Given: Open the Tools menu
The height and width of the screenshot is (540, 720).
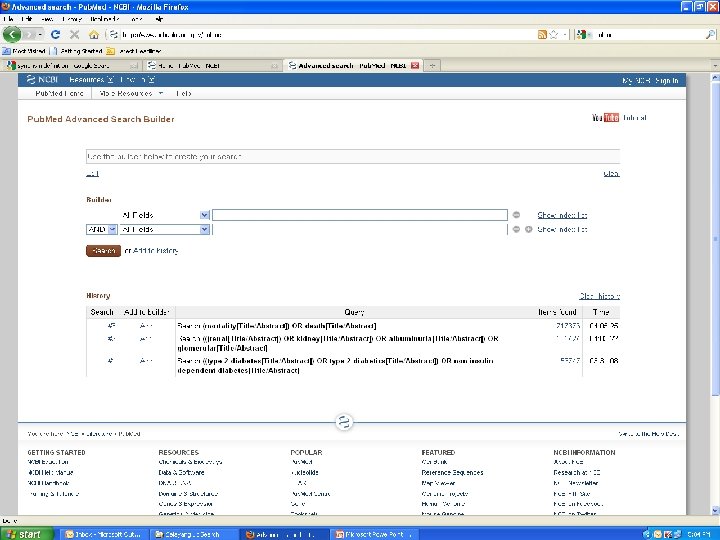Looking at the screenshot, I should [x=136, y=19].
